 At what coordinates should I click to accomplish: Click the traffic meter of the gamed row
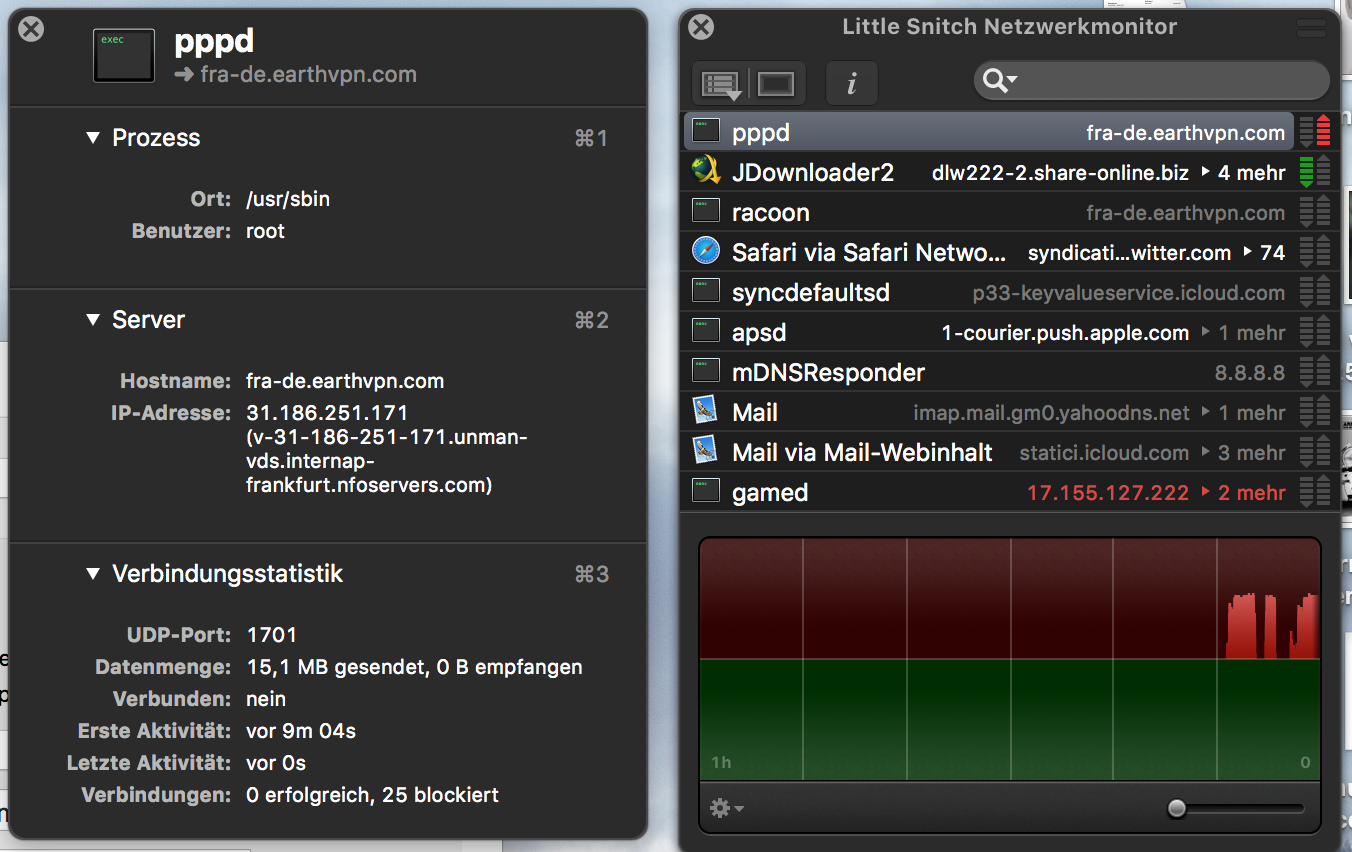pos(1315,491)
